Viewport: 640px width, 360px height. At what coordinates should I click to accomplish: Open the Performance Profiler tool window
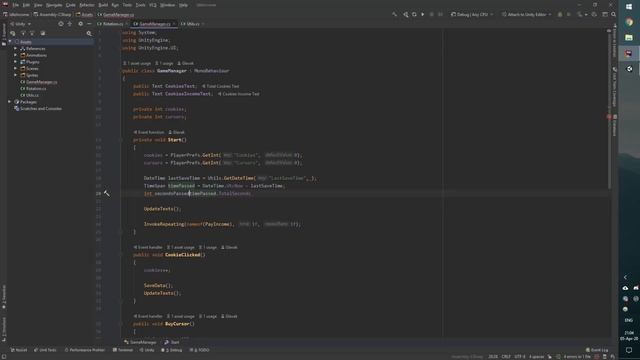click(x=85, y=350)
